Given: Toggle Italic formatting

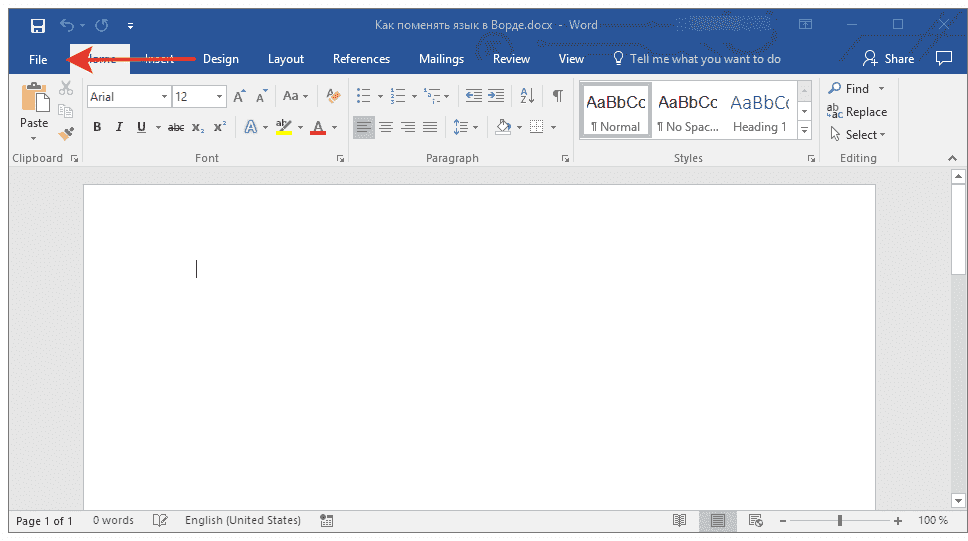Looking at the screenshot, I should pos(119,127).
